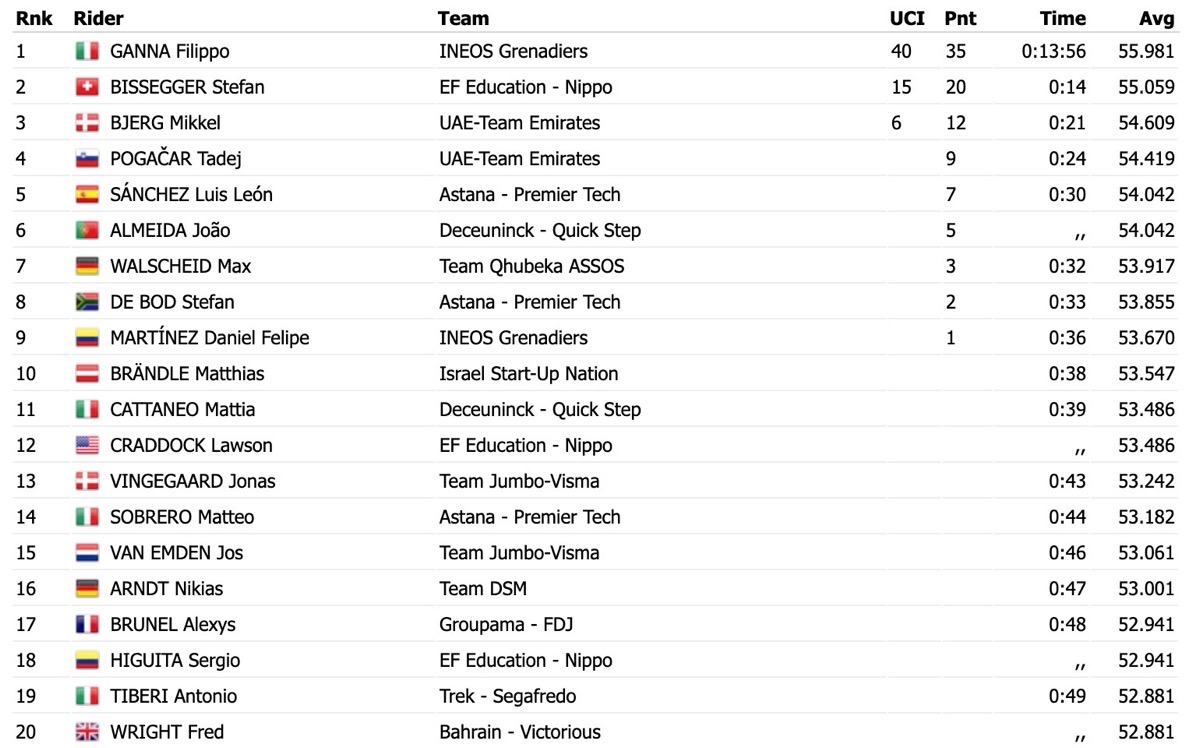Open rider page for VINGEGAARD Jonas
Viewport: 1200px width, 748px height.
pos(193,481)
